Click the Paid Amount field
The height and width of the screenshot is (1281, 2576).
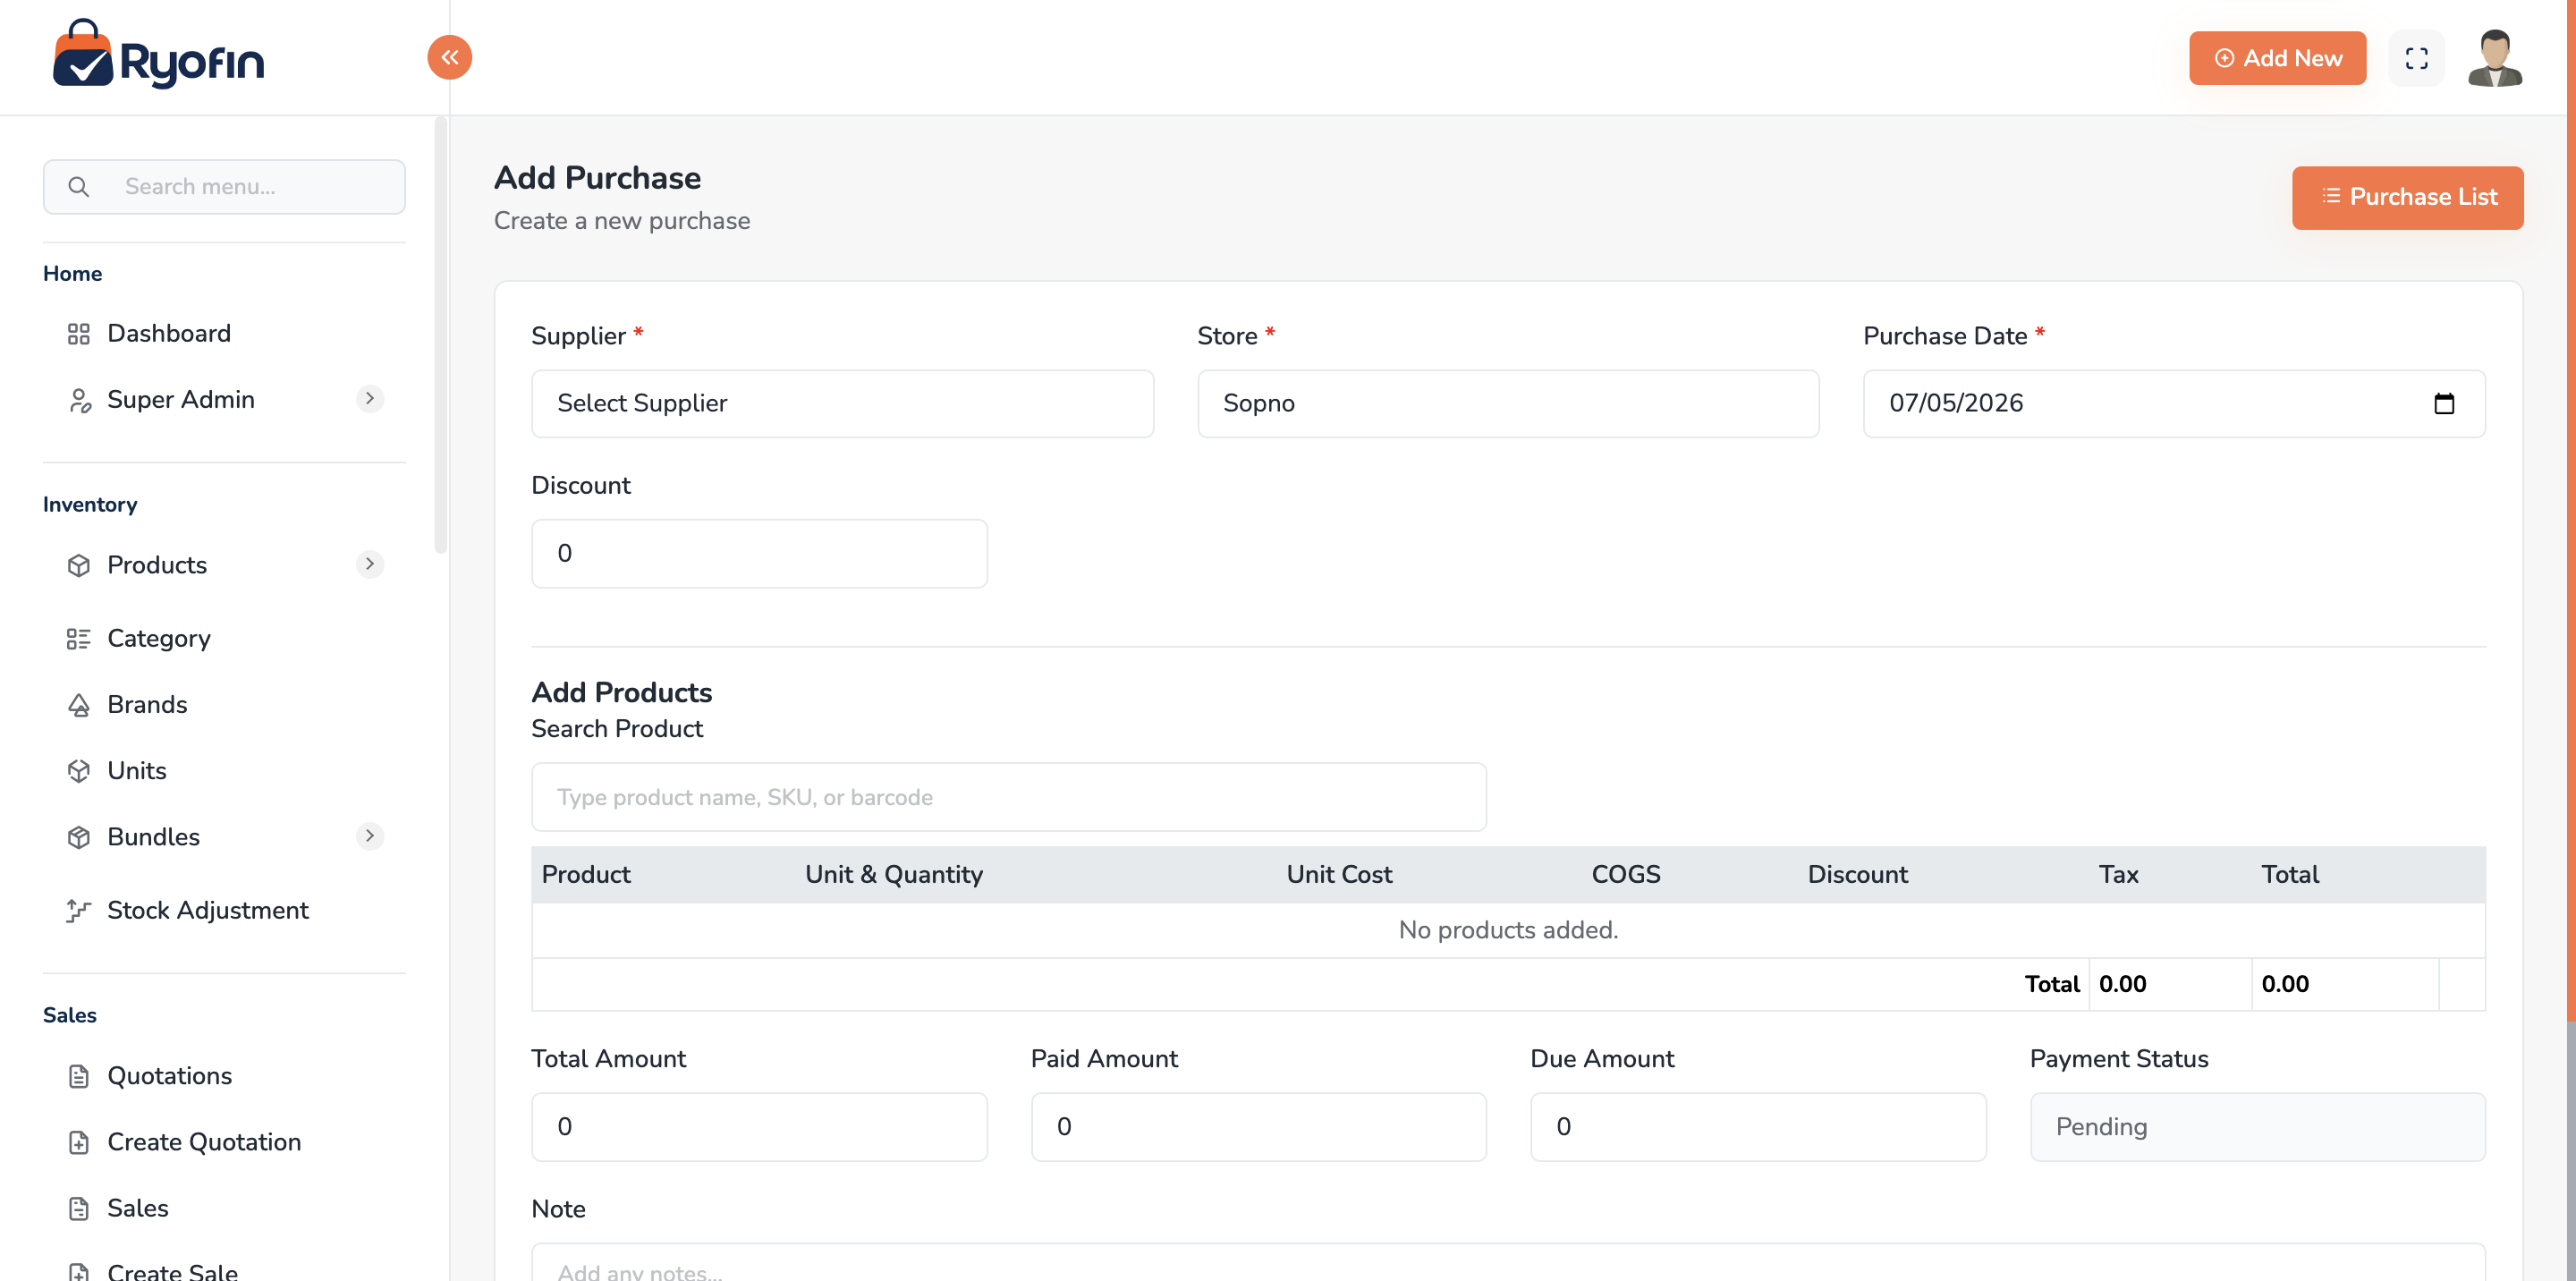tap(1258, 1127)
